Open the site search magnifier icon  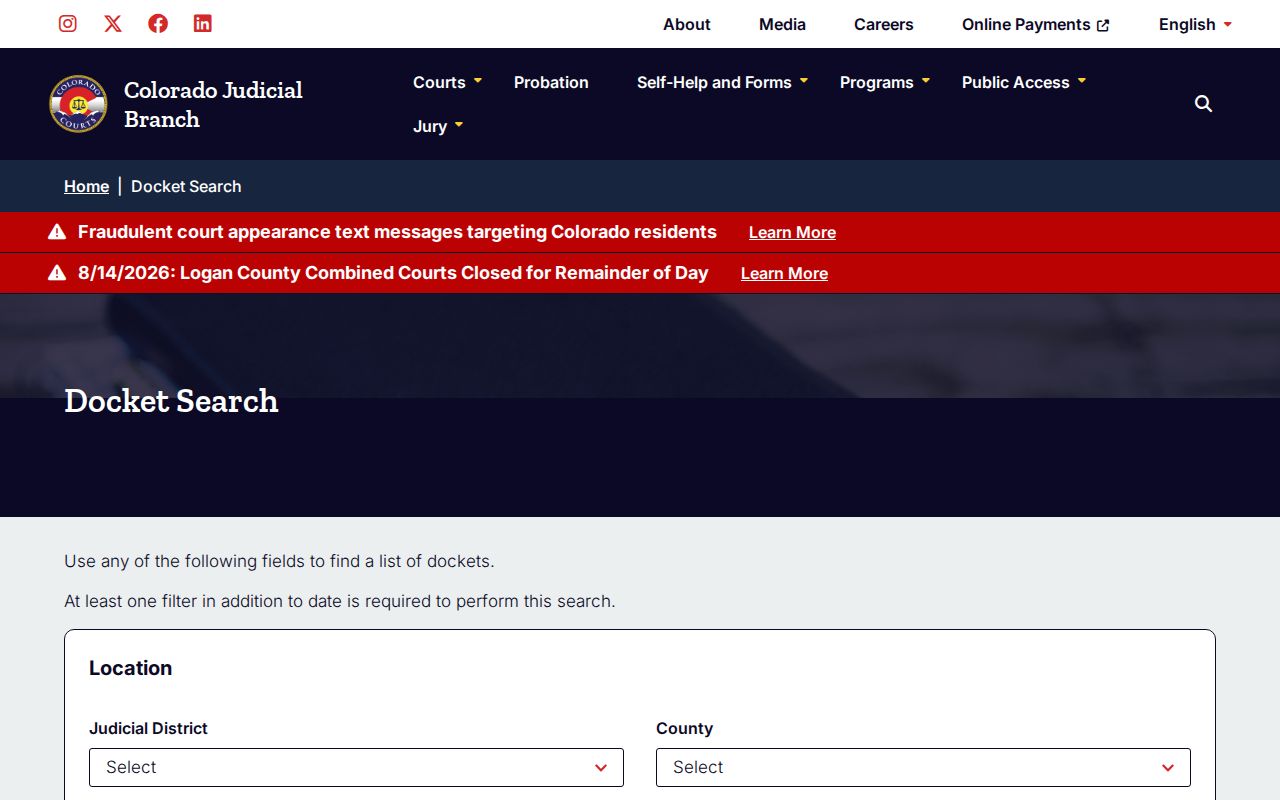coord(1204,104)
